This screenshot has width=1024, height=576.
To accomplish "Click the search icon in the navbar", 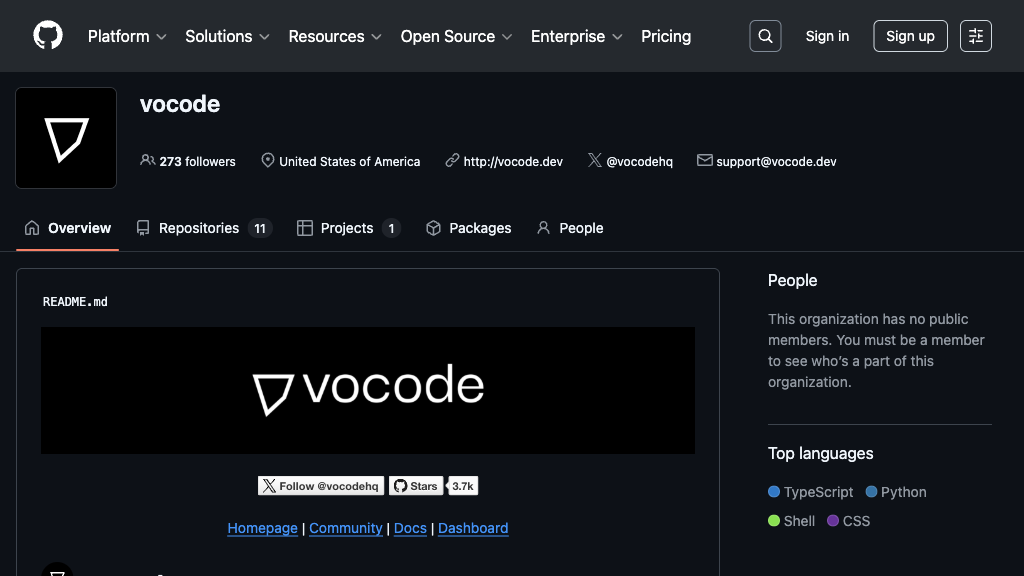I will tap(765, 35).
